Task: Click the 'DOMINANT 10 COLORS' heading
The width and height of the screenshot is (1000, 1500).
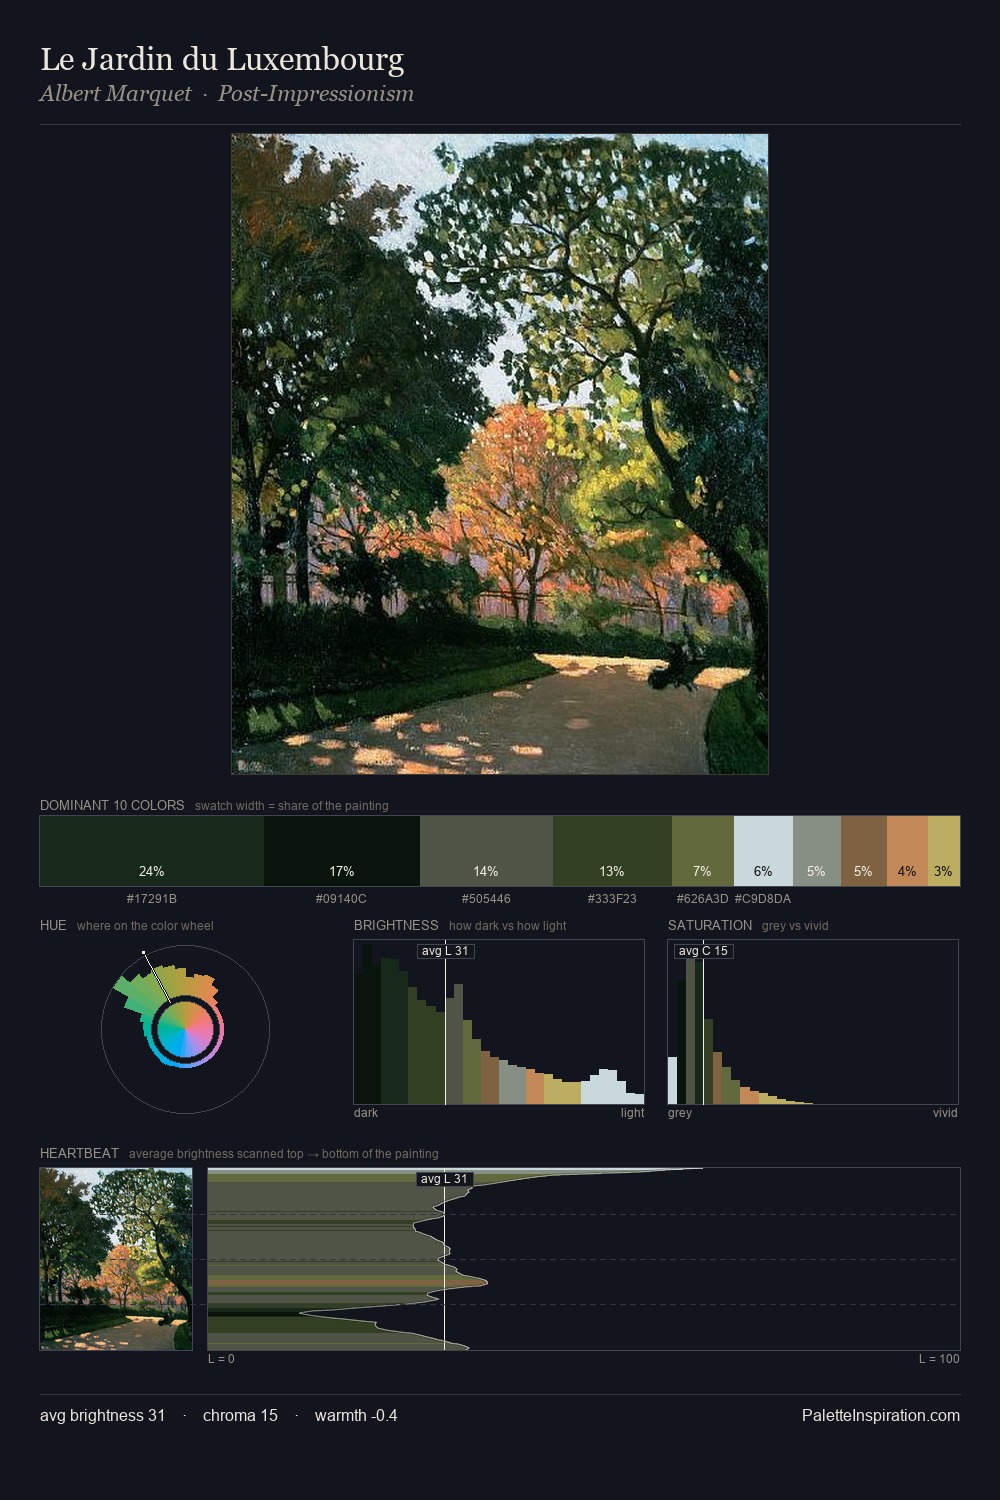Action: click(112, 805)
